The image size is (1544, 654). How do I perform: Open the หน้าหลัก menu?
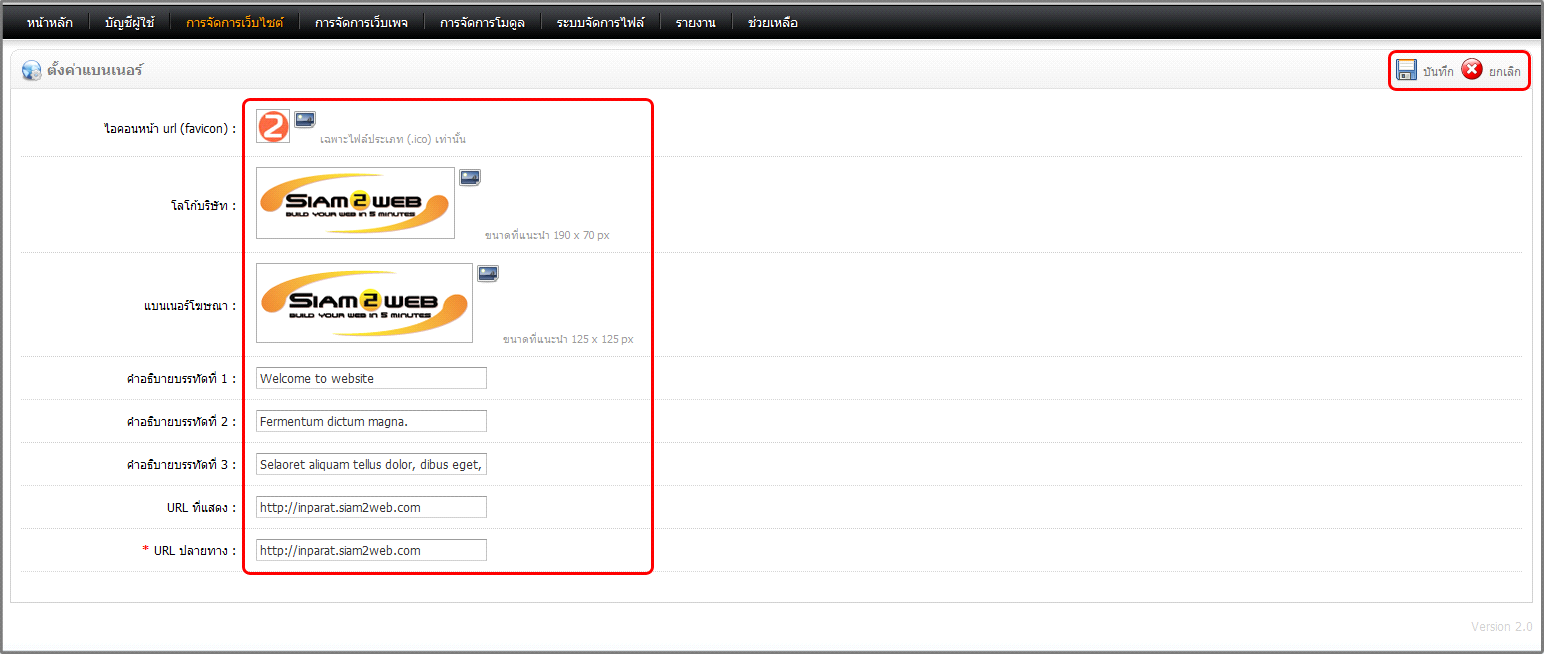[50, 22]
